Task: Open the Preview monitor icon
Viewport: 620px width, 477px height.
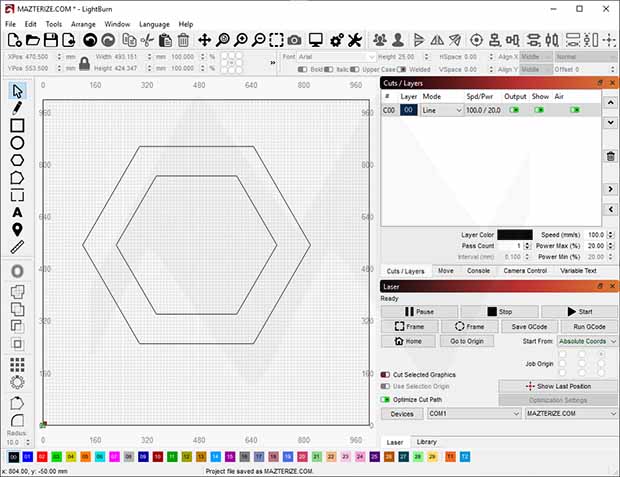Action: (316, 40)
